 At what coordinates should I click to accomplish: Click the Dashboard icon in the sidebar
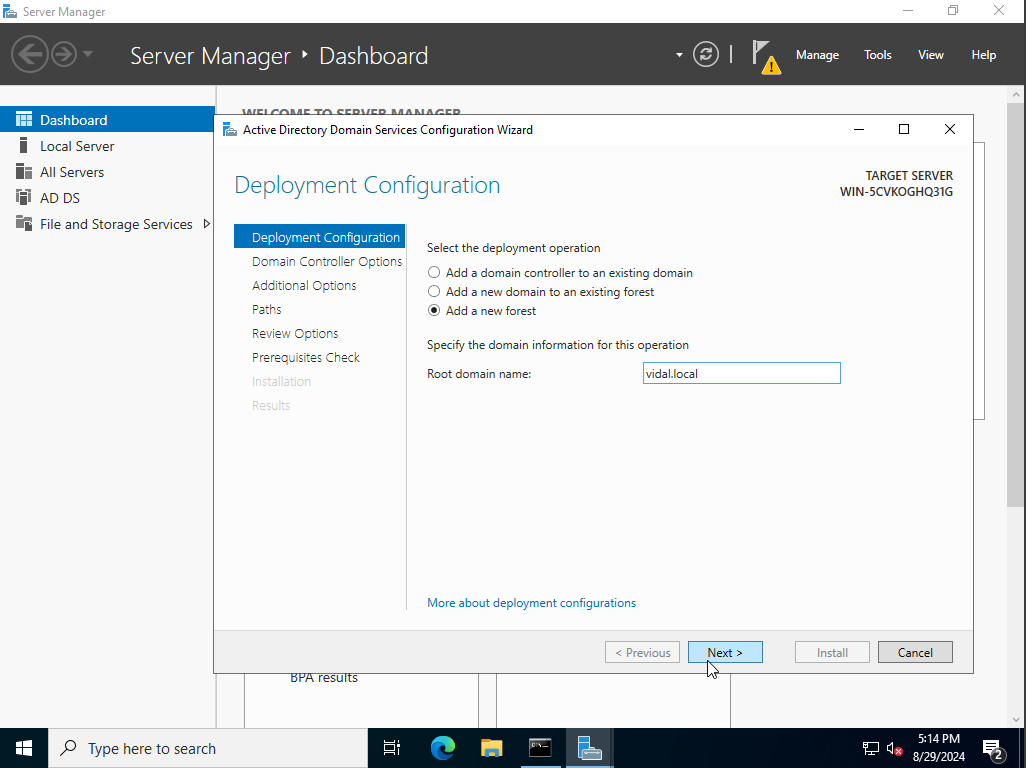[24, 119]
